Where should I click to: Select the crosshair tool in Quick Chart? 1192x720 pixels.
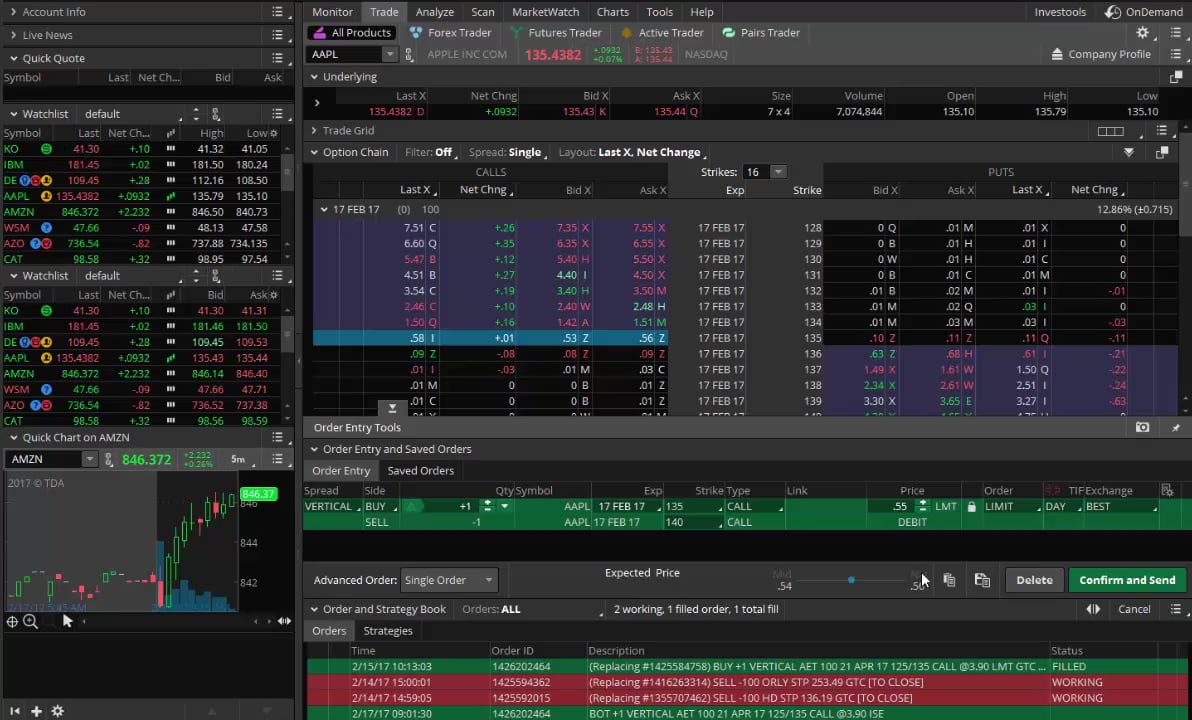(x=12, y=621)
